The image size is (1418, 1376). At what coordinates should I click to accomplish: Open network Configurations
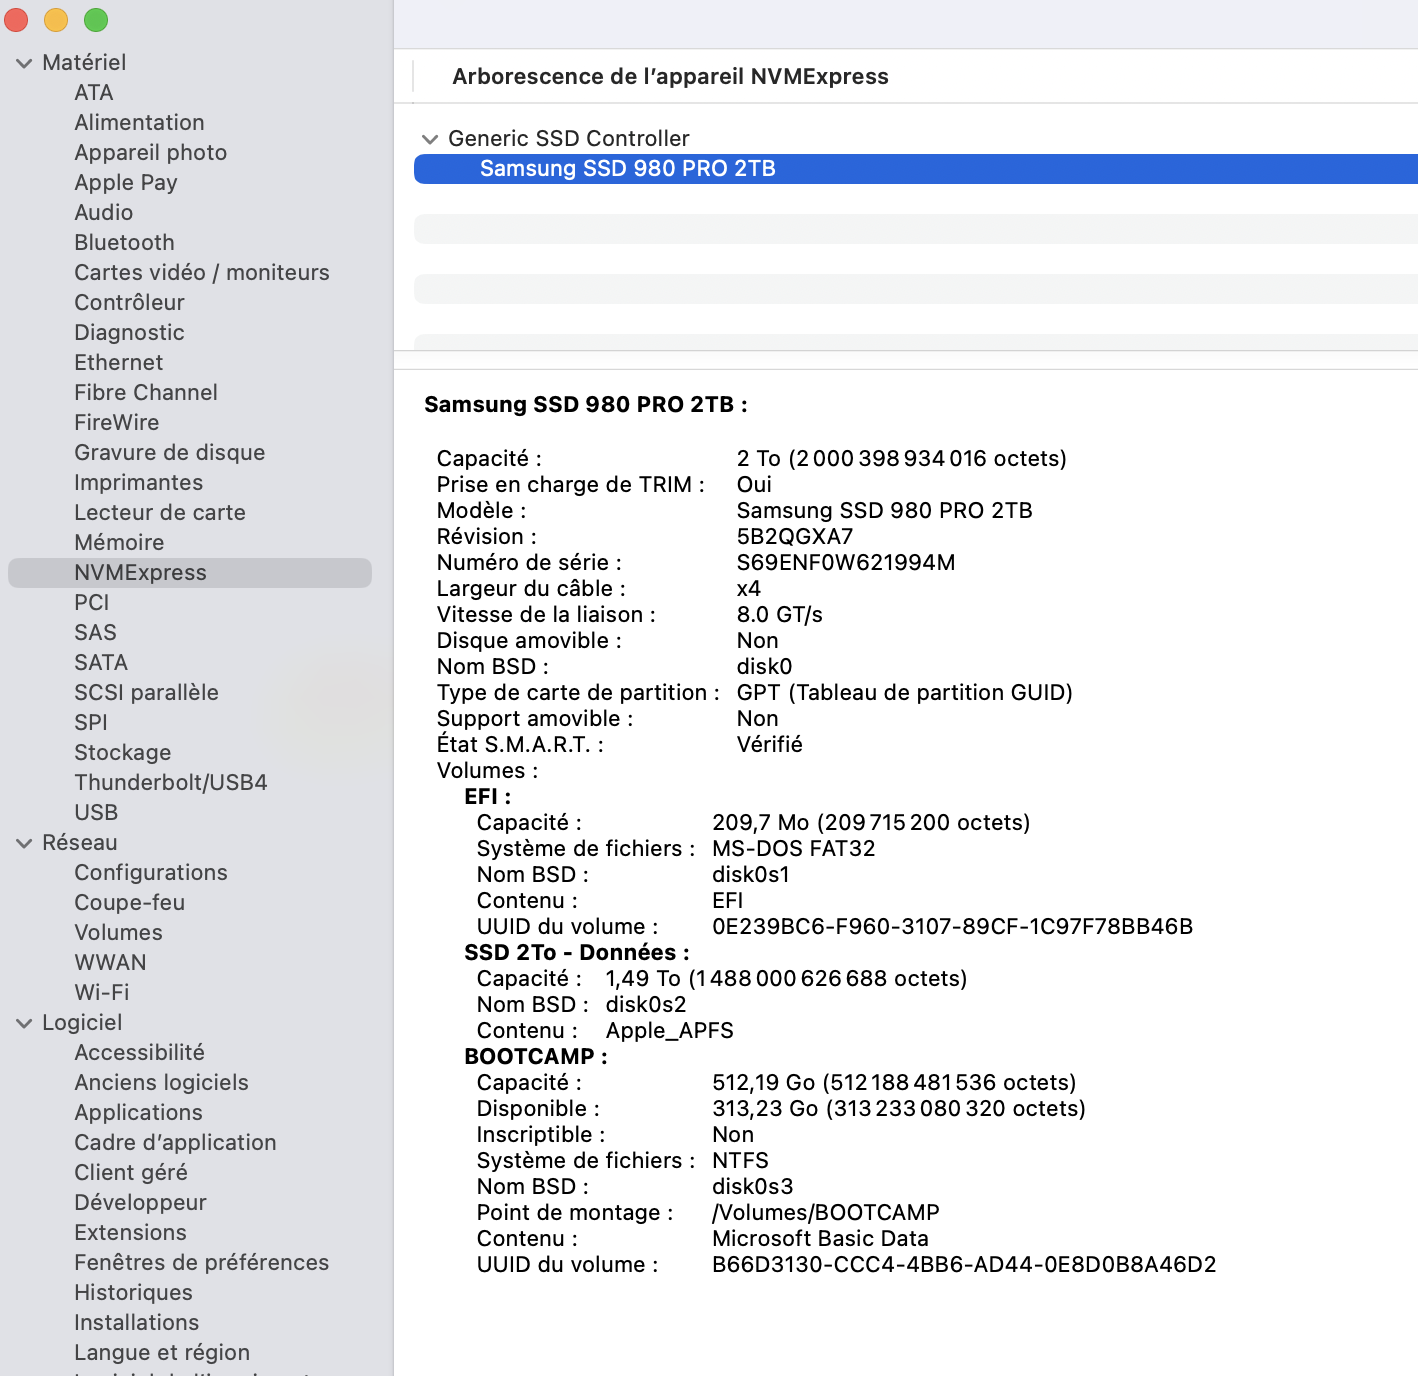(151, 872)
